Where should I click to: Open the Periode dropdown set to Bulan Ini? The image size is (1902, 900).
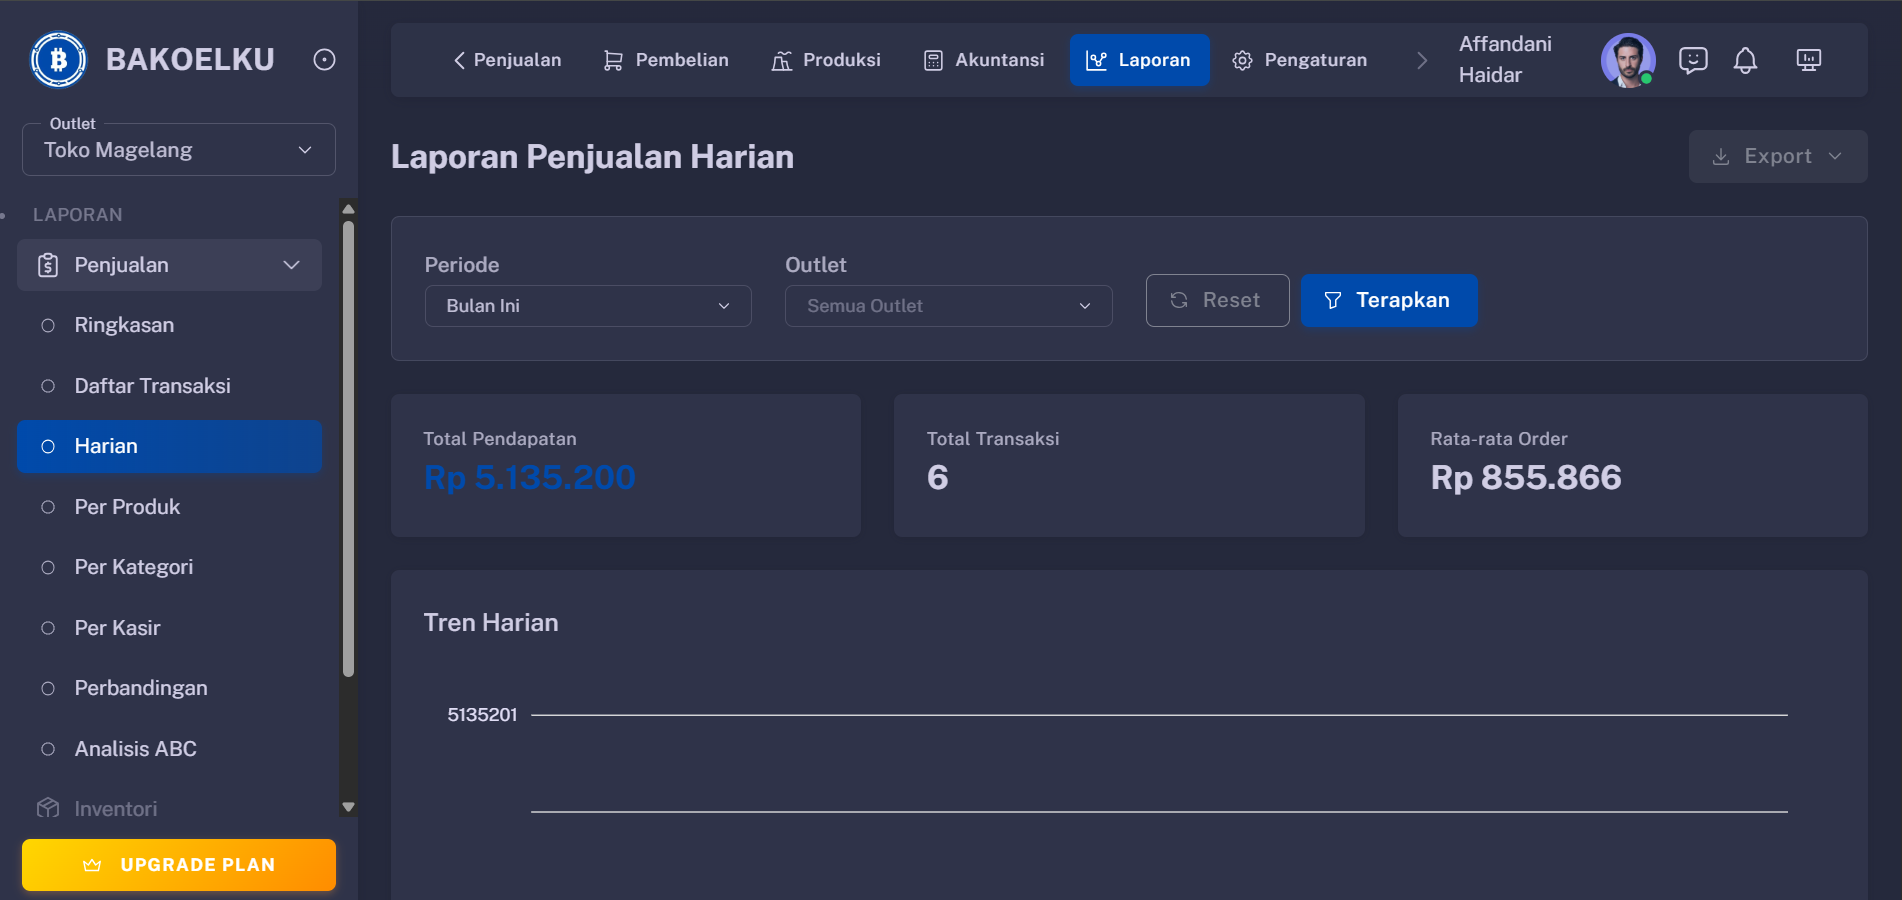[x=587, y=306]
